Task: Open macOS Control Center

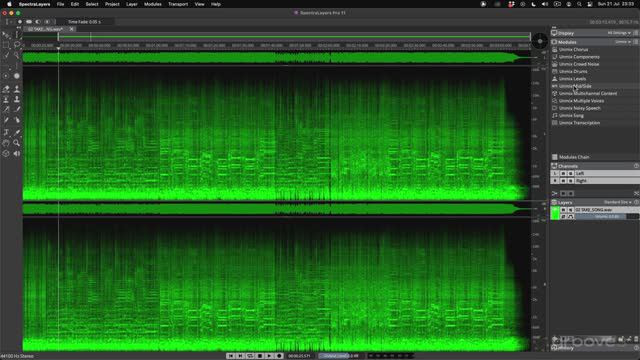Action: [x=590, y=4]
